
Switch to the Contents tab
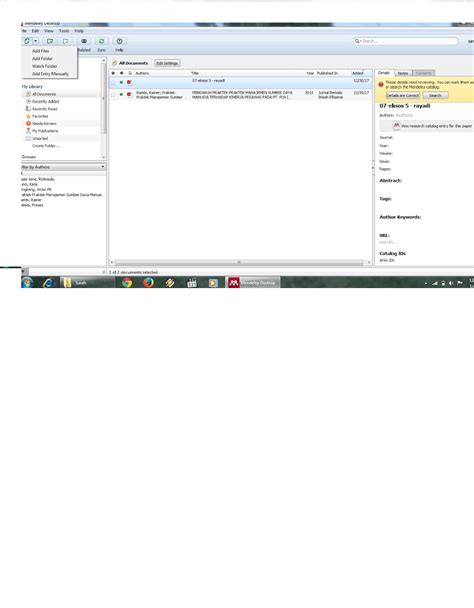[424, 73]
